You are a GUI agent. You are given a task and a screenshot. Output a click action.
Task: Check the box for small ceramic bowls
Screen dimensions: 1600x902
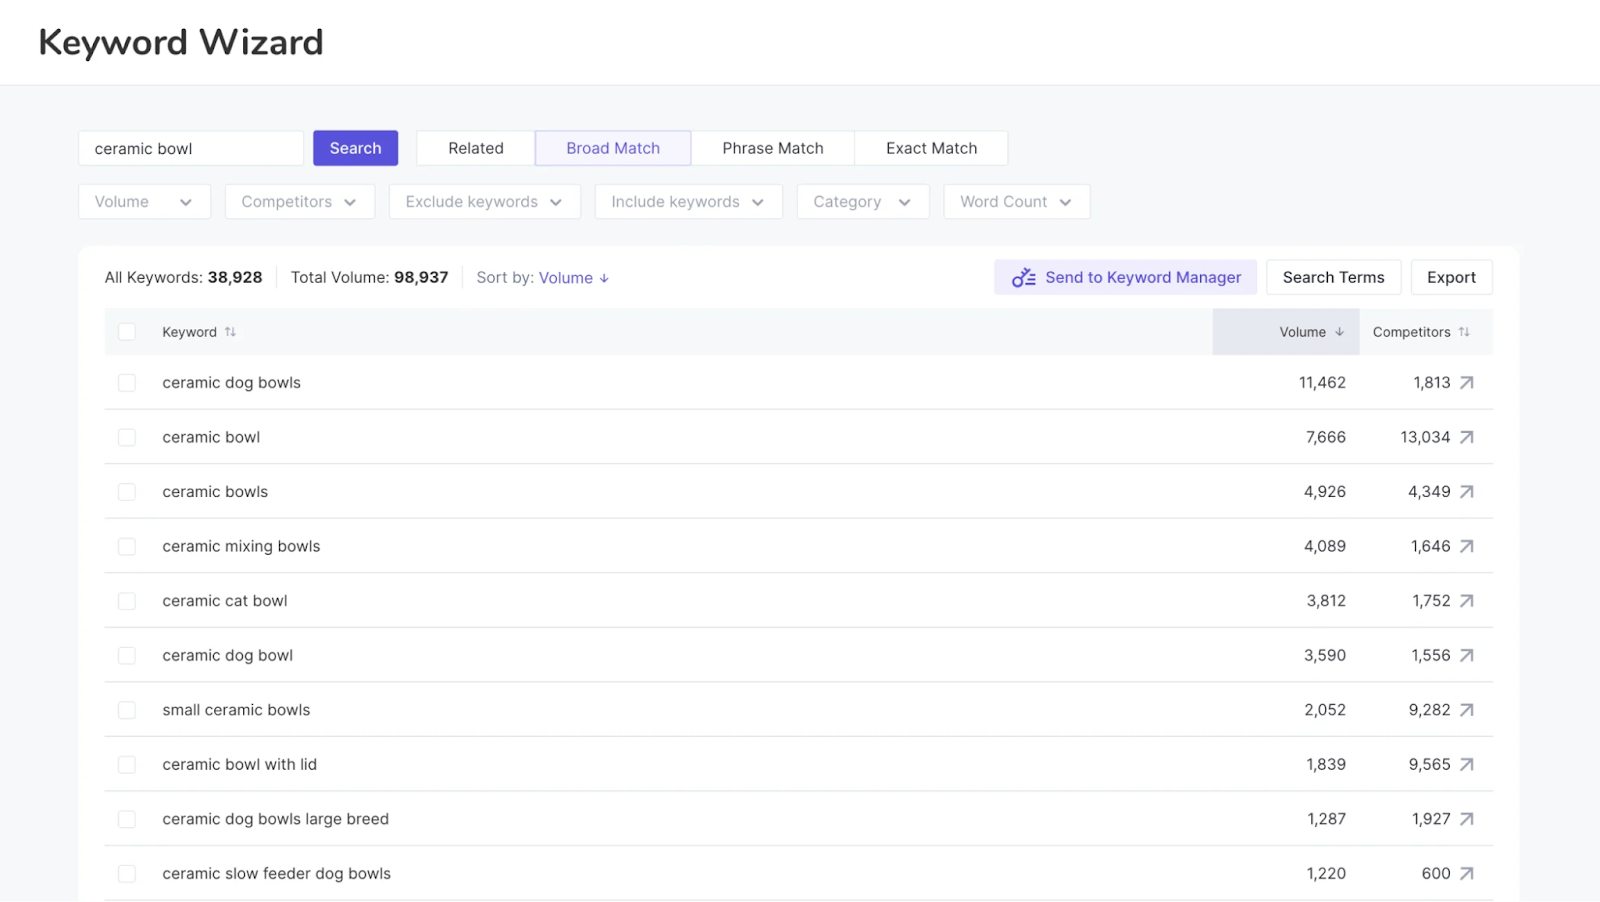tap(127, 710)
